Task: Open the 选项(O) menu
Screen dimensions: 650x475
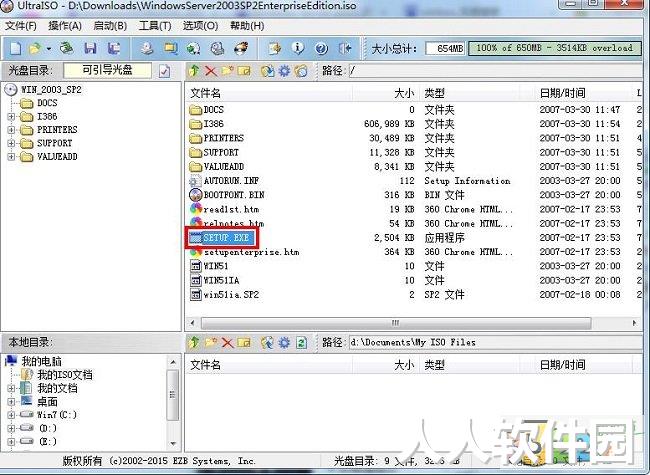Action: 200,26
